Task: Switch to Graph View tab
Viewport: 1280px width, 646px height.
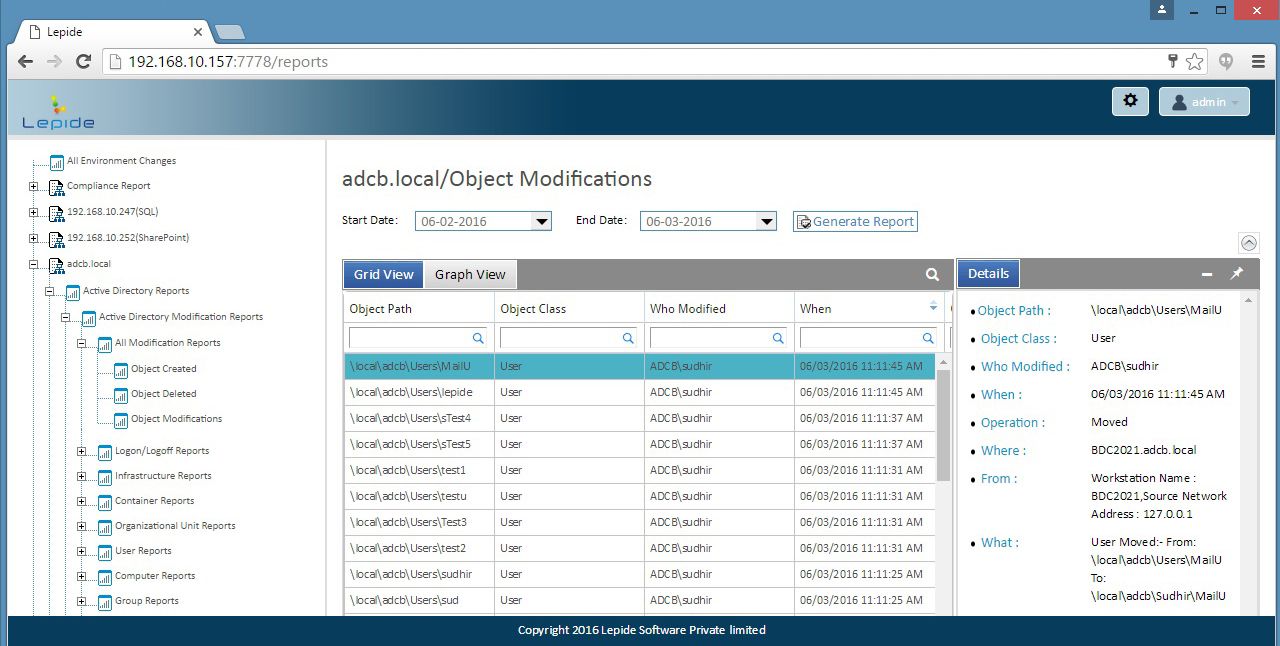Action: click(470, 274)
